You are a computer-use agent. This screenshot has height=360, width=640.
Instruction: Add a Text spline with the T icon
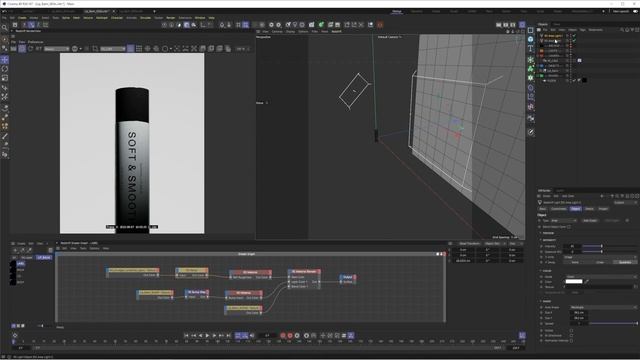[531, 49]
